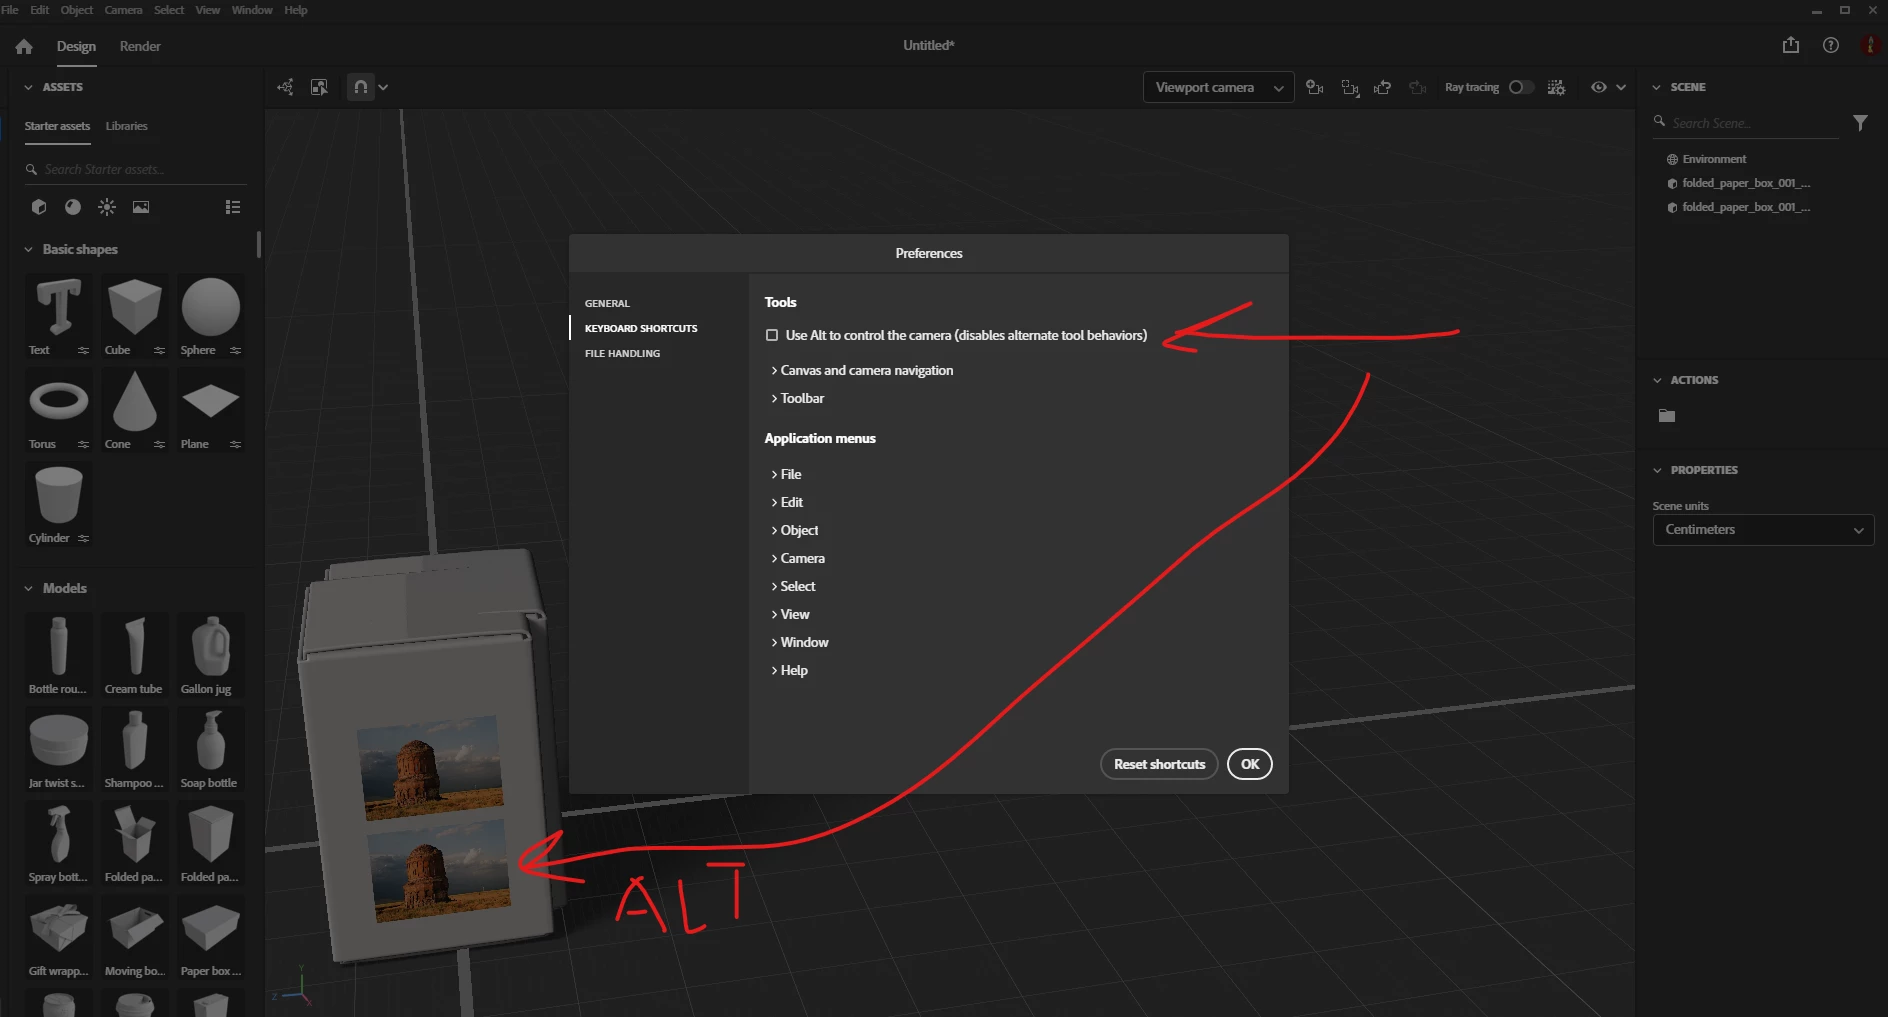Collapse the Basic shapes section
1888x1017 pixels.
point(28,249)
